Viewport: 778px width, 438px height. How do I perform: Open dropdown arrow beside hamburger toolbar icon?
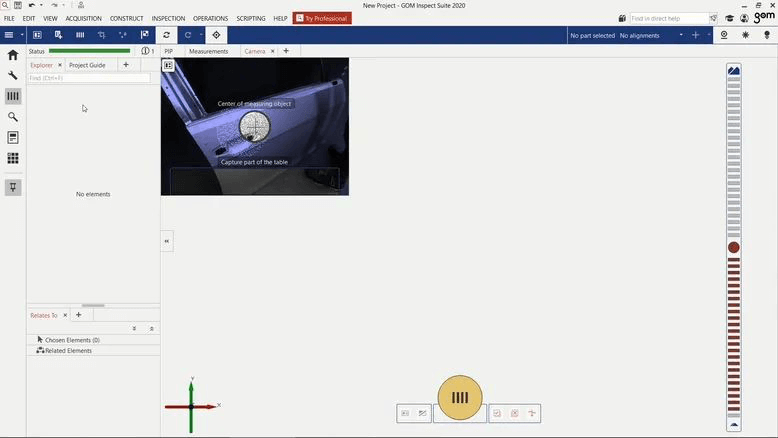coord(22,35)
